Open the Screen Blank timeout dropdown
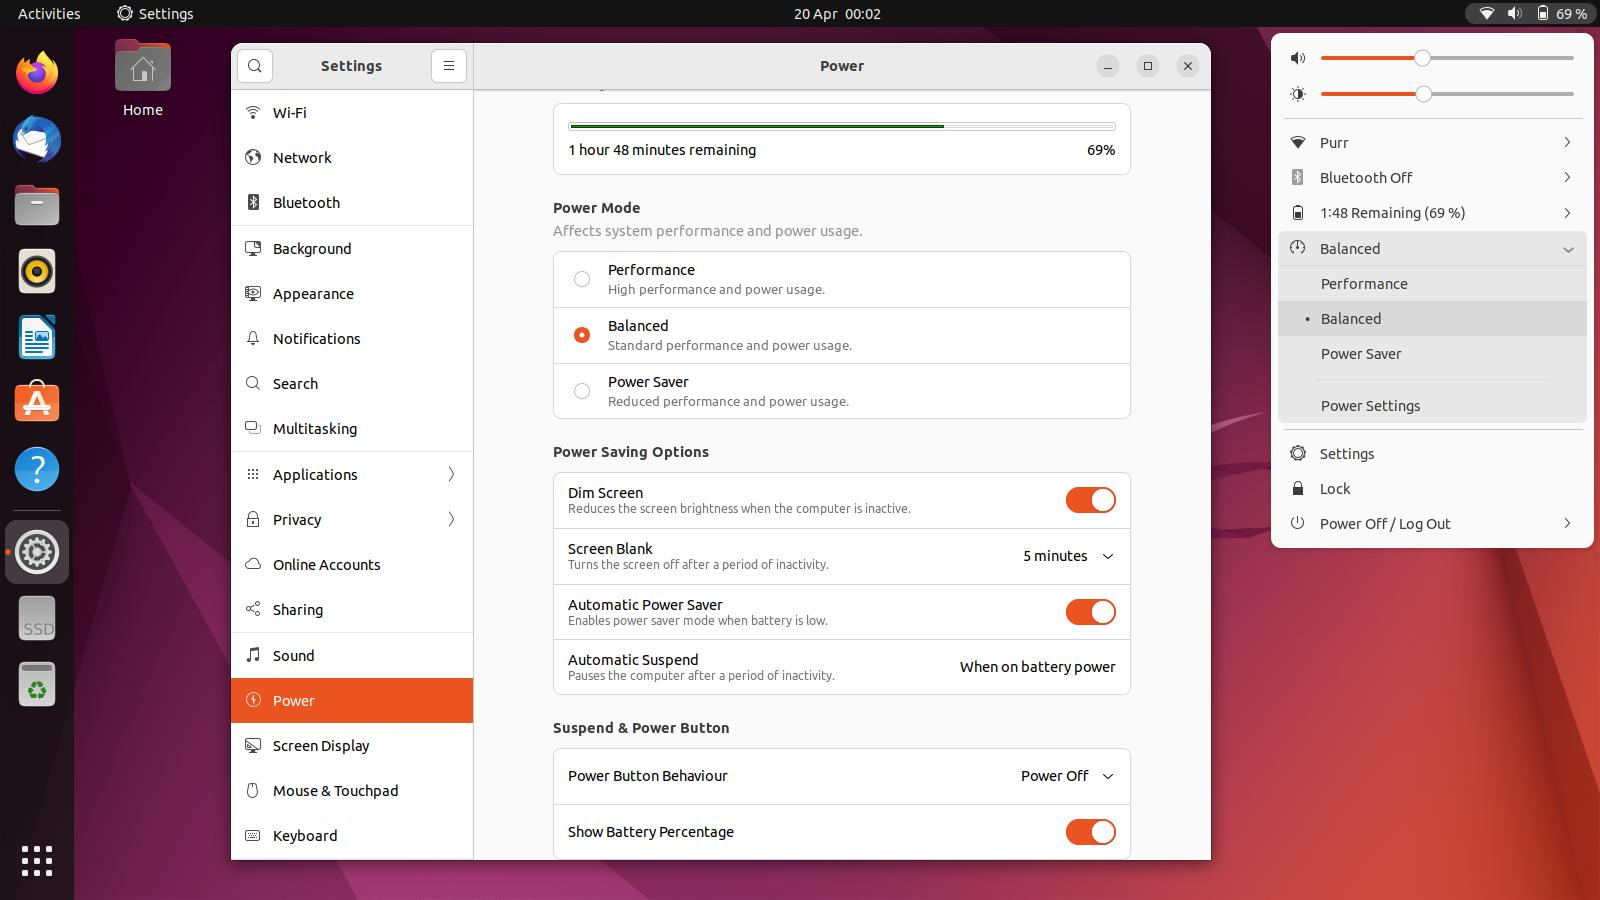 (1066, 556)
